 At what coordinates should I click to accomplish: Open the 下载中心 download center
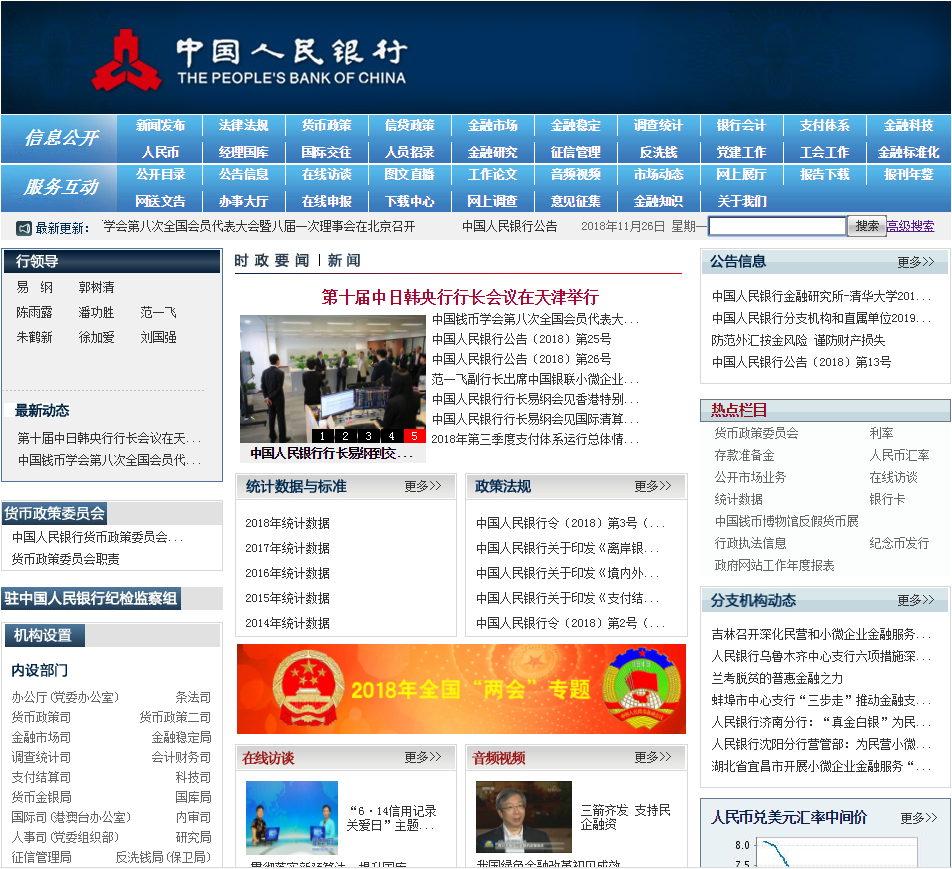[409, 202]
